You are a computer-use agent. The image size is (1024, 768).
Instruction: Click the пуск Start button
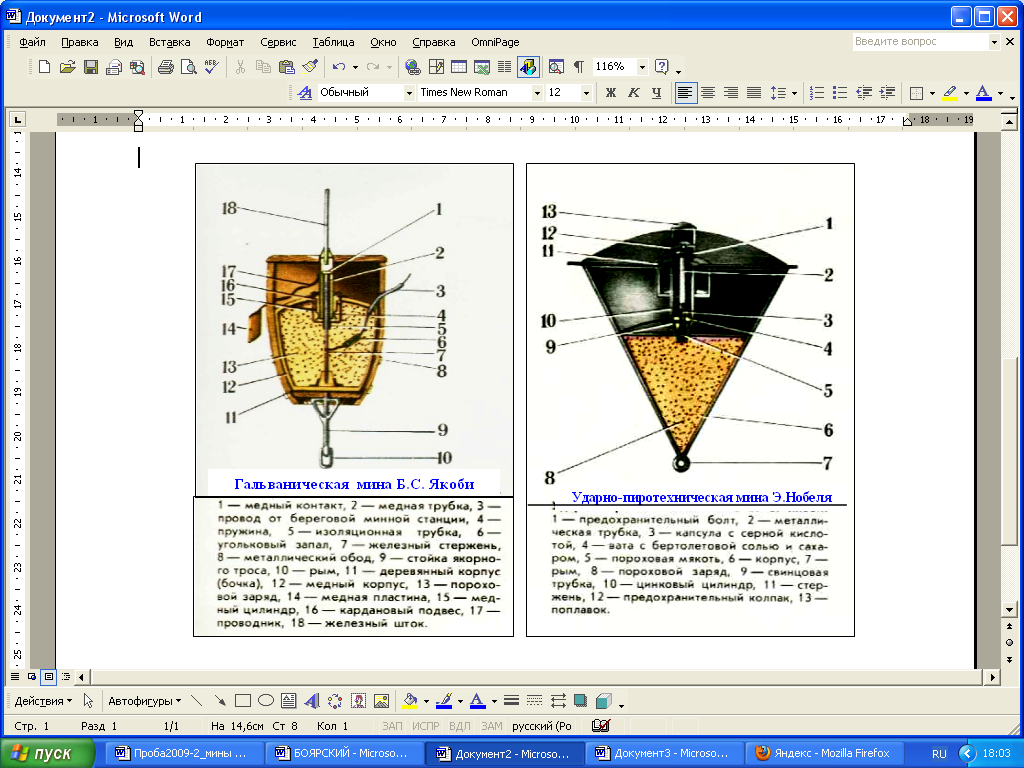pos(48,753)
